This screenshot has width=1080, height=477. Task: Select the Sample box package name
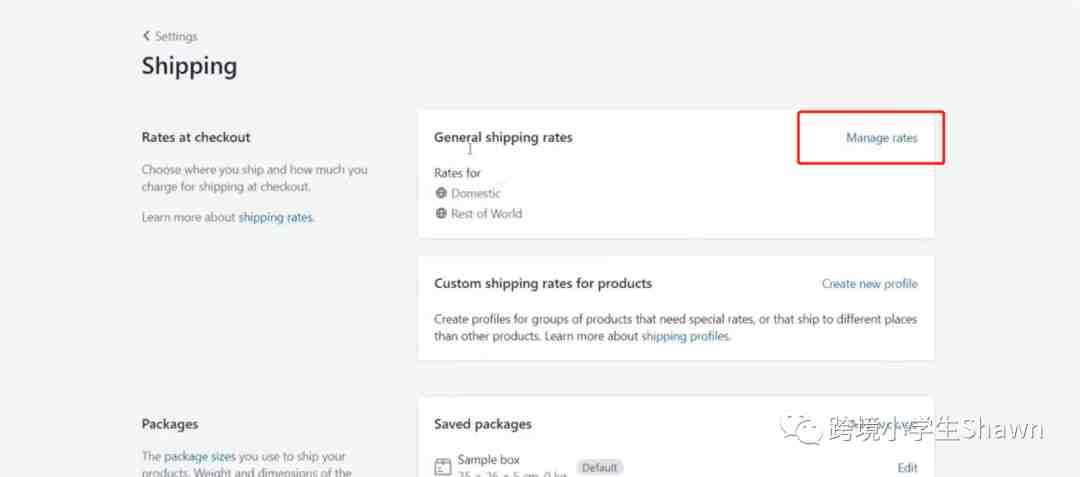click(488, 460)
